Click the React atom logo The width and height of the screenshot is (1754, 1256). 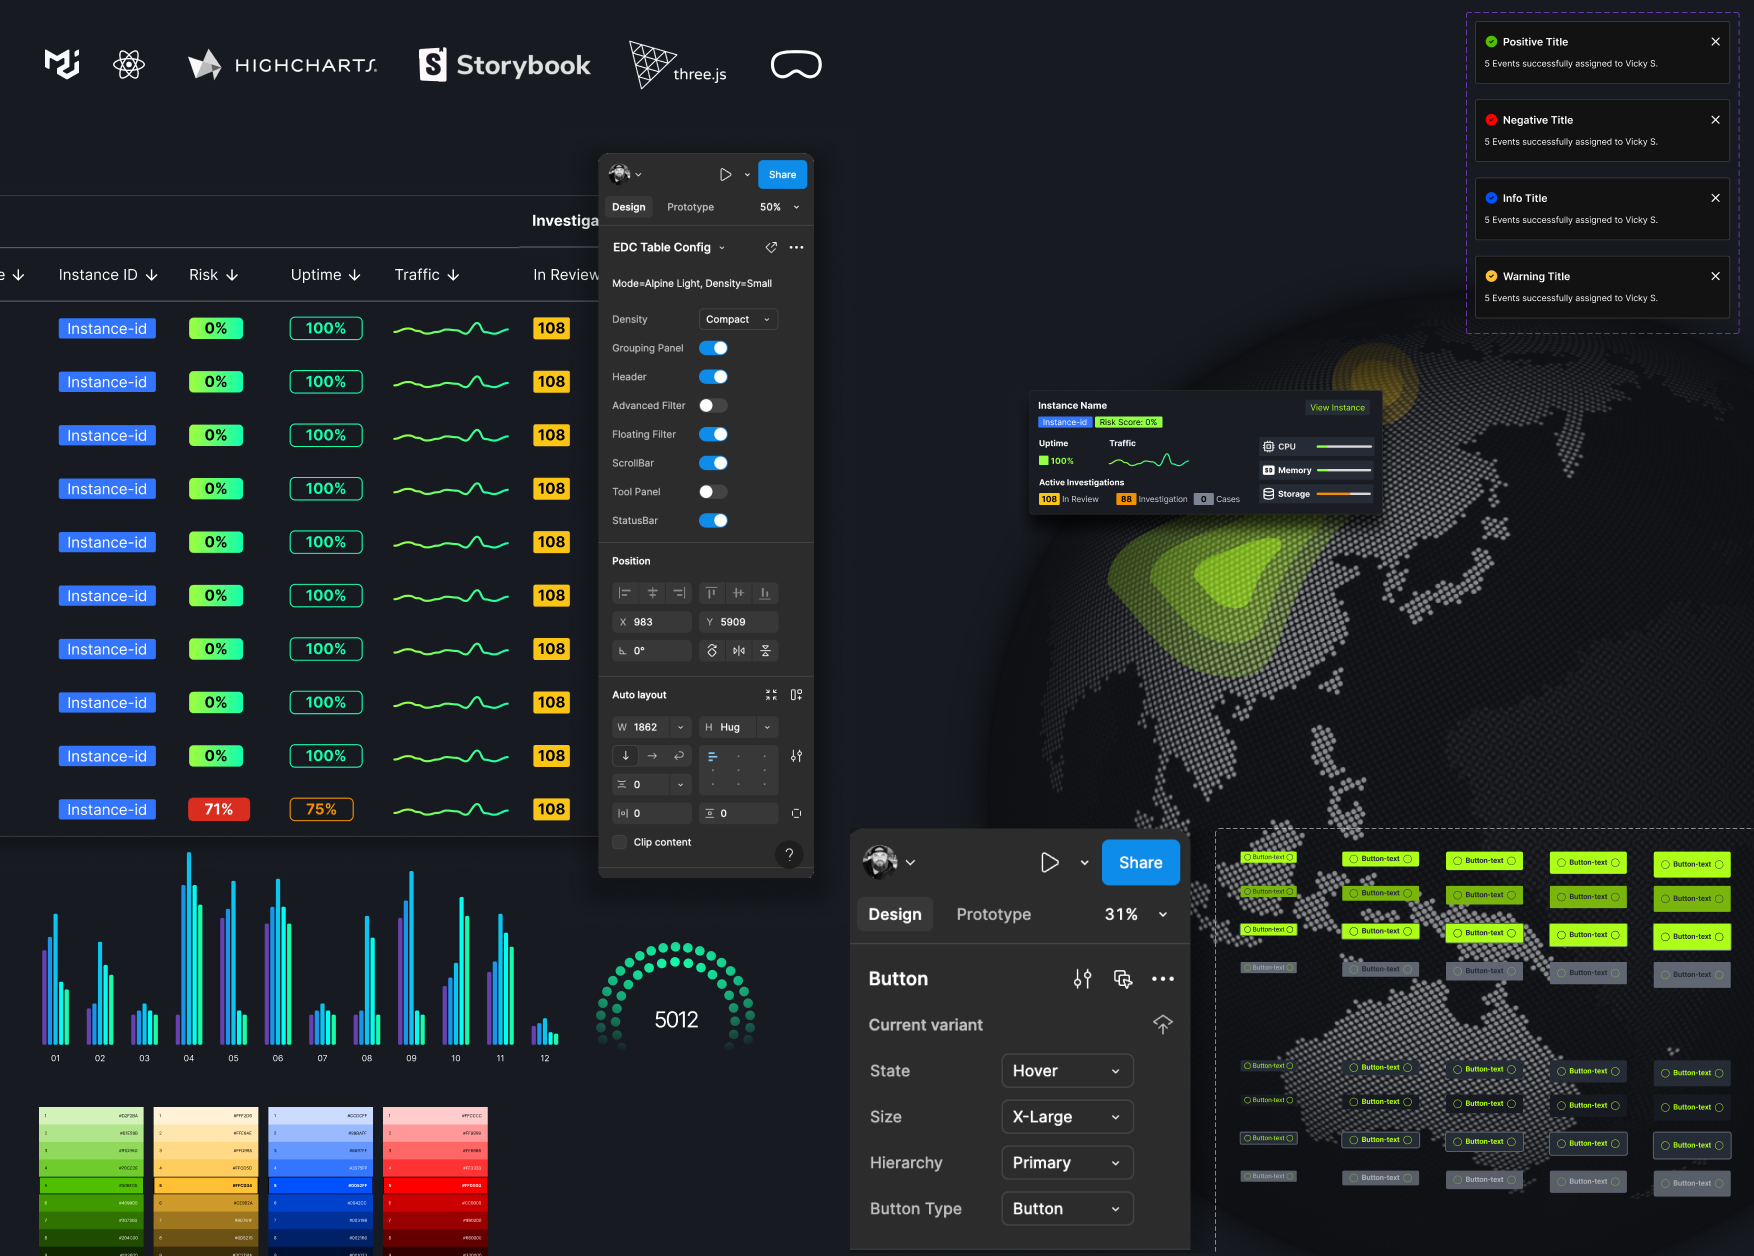[x=129, y=65]
